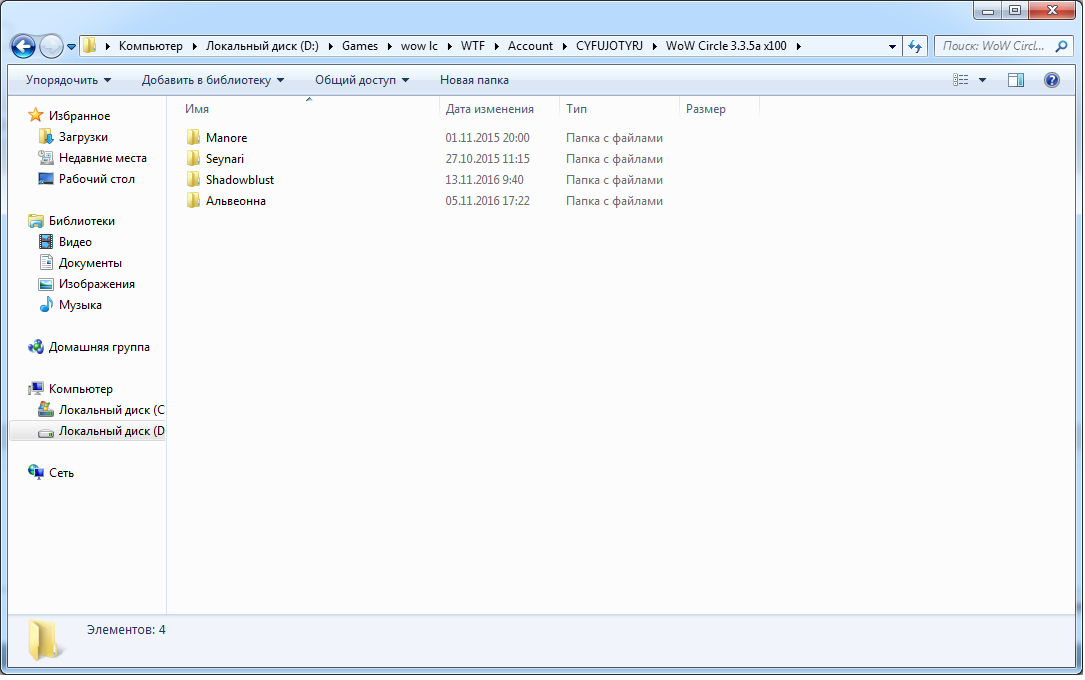Select the Shadowblust folder
This screenshot has width=1085, height=680.
pos(239,180)
